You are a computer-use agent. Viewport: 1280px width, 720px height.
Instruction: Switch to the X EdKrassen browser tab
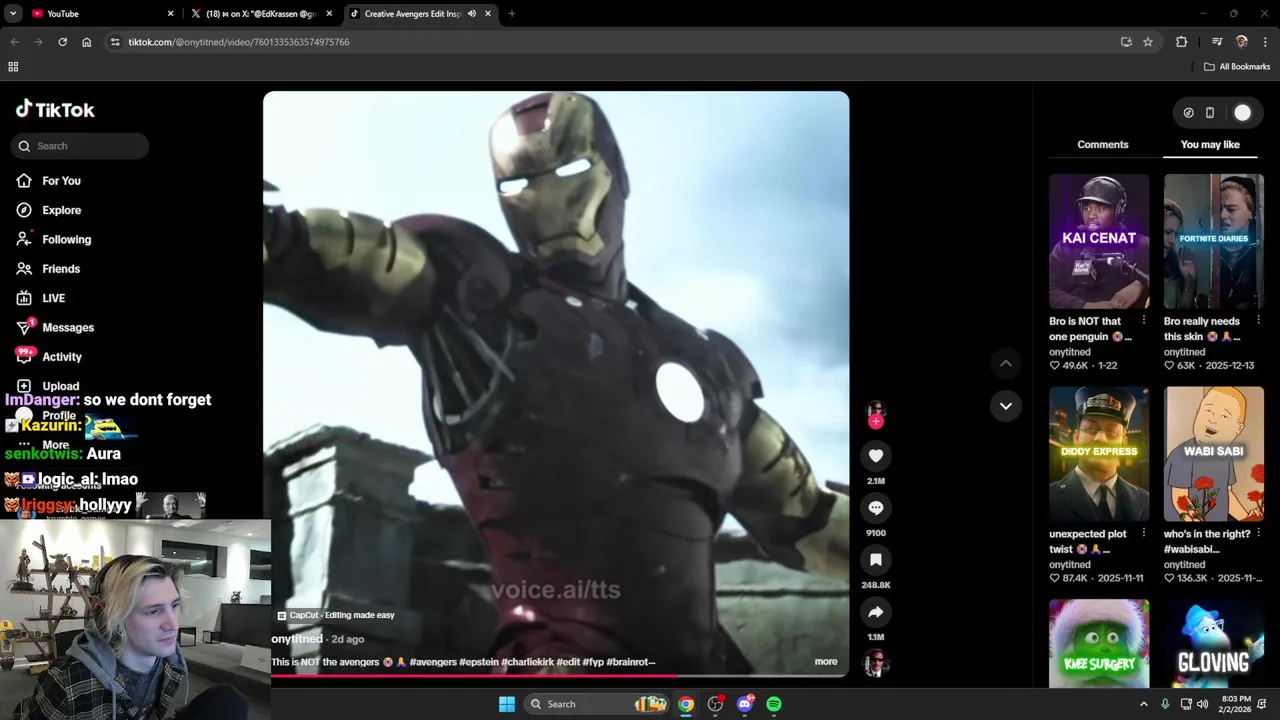click(262, 14)
